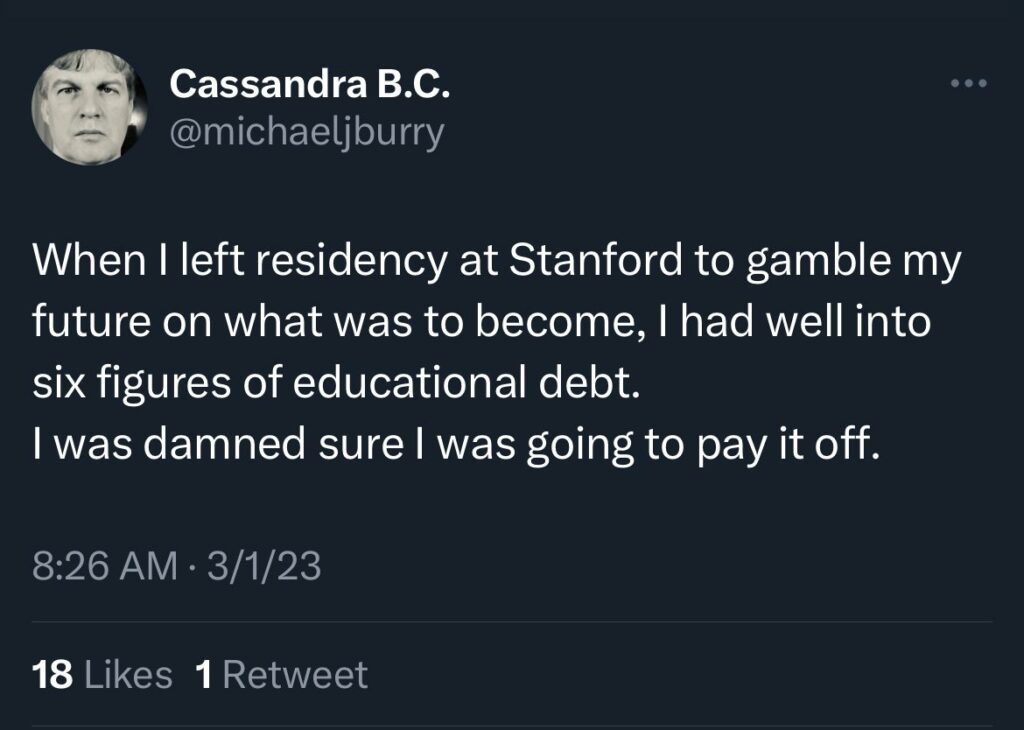Image resolution: width=1024 pixels, height=730 pixels.
Task: Click the @michaeljburry handle
Action: (x=307, y=133)
